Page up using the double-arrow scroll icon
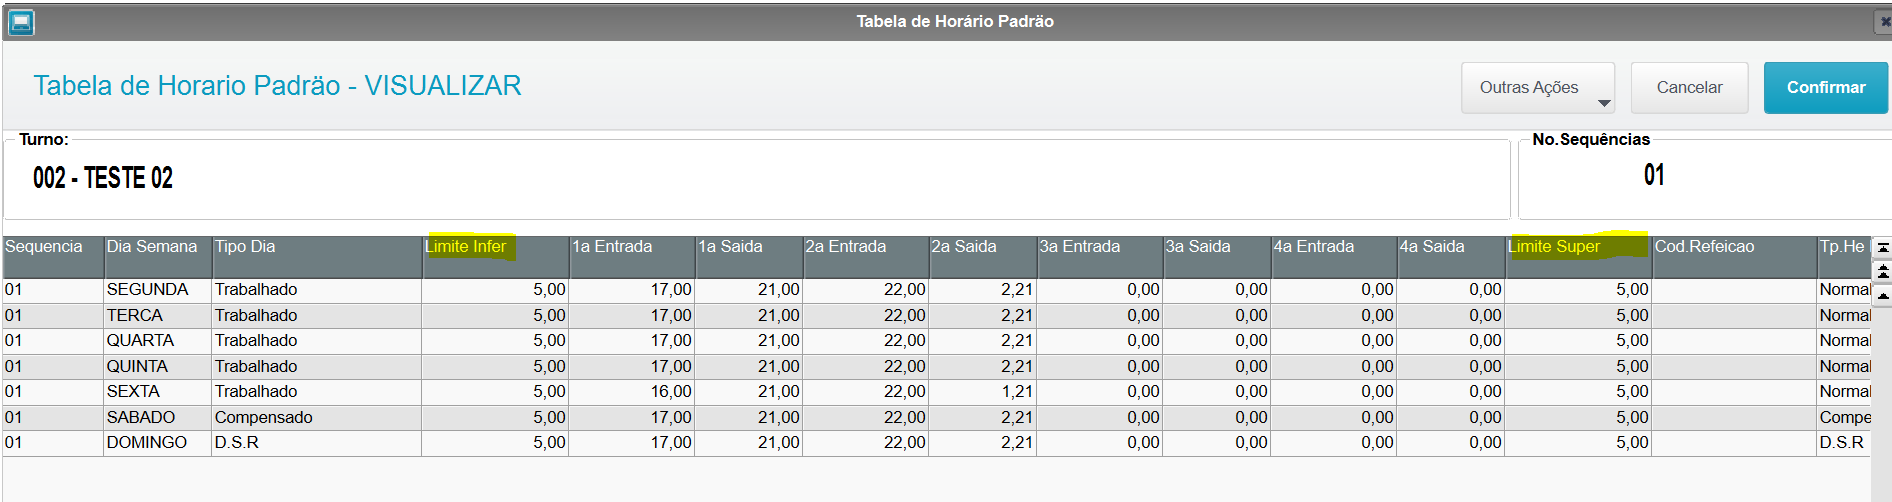 (1882, 271)
